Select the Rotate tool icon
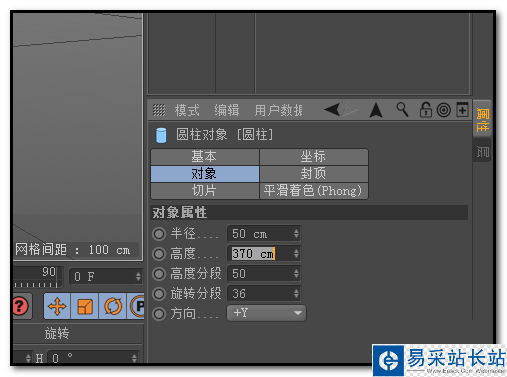Screen dimensions: 507x377 click(x=113, y=306)
